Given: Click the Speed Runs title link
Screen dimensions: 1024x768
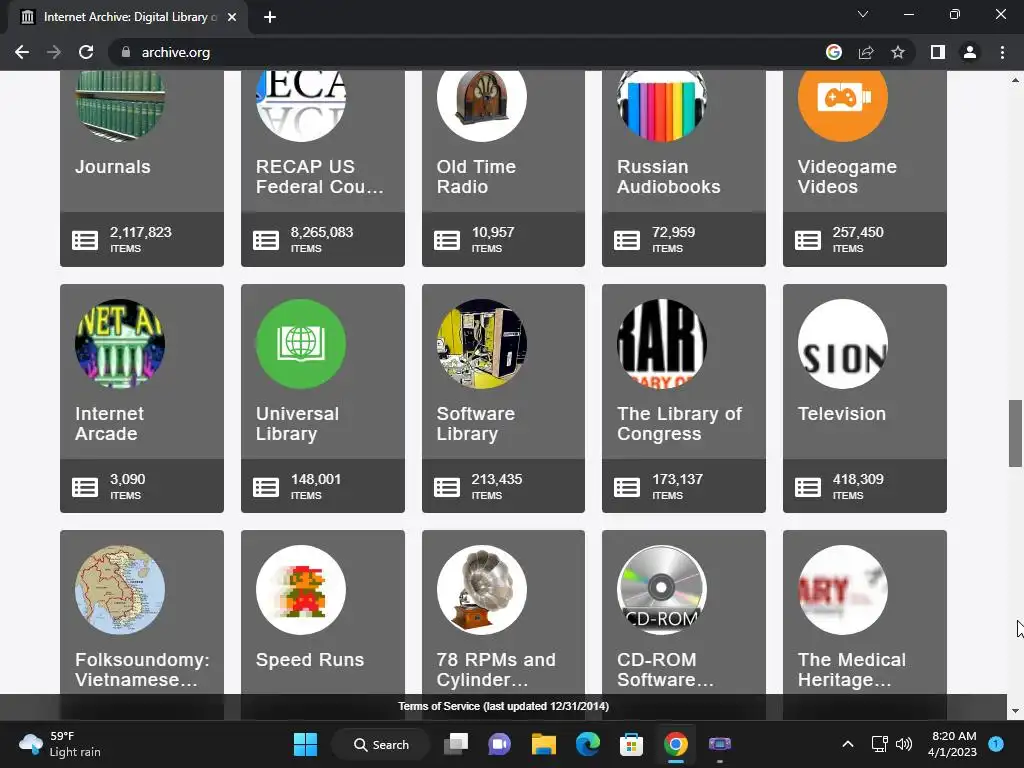Looking at the screenshot, I should [x=310, y=660].
